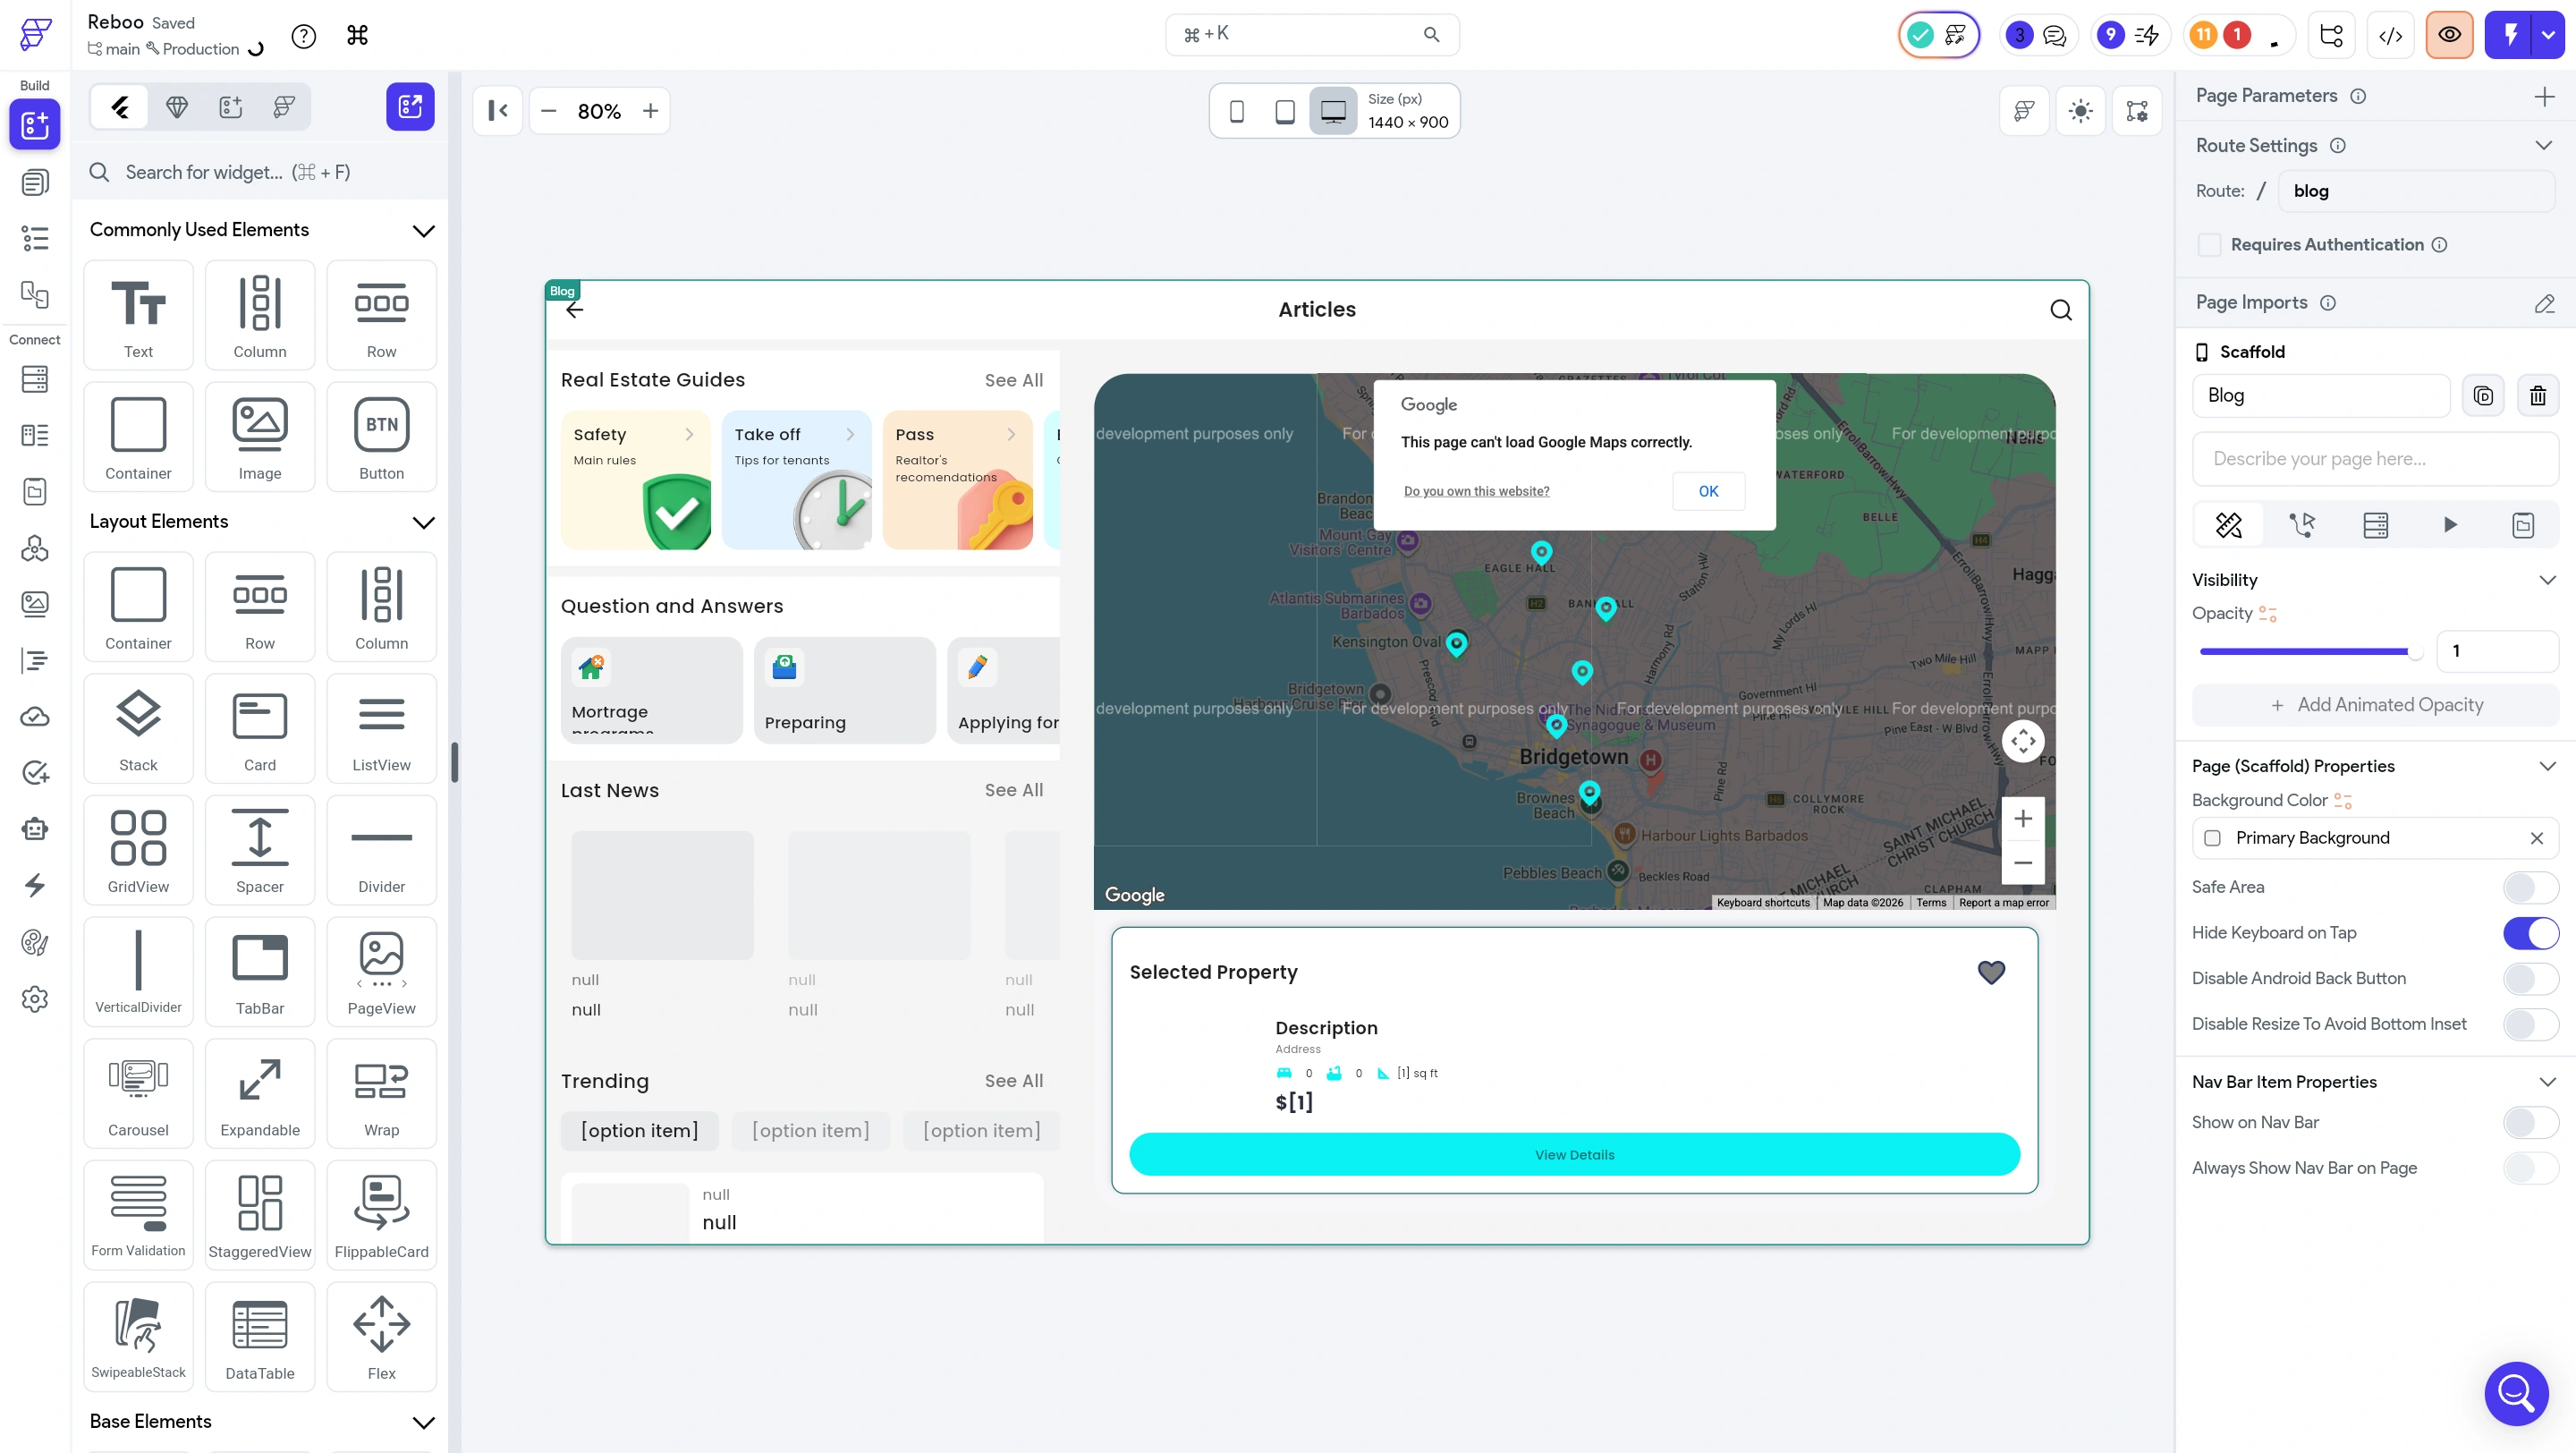The width and height of the screenshot is (2576, 1453).
Task: Collapse Commonly Used Elements section
Action: 423,231
